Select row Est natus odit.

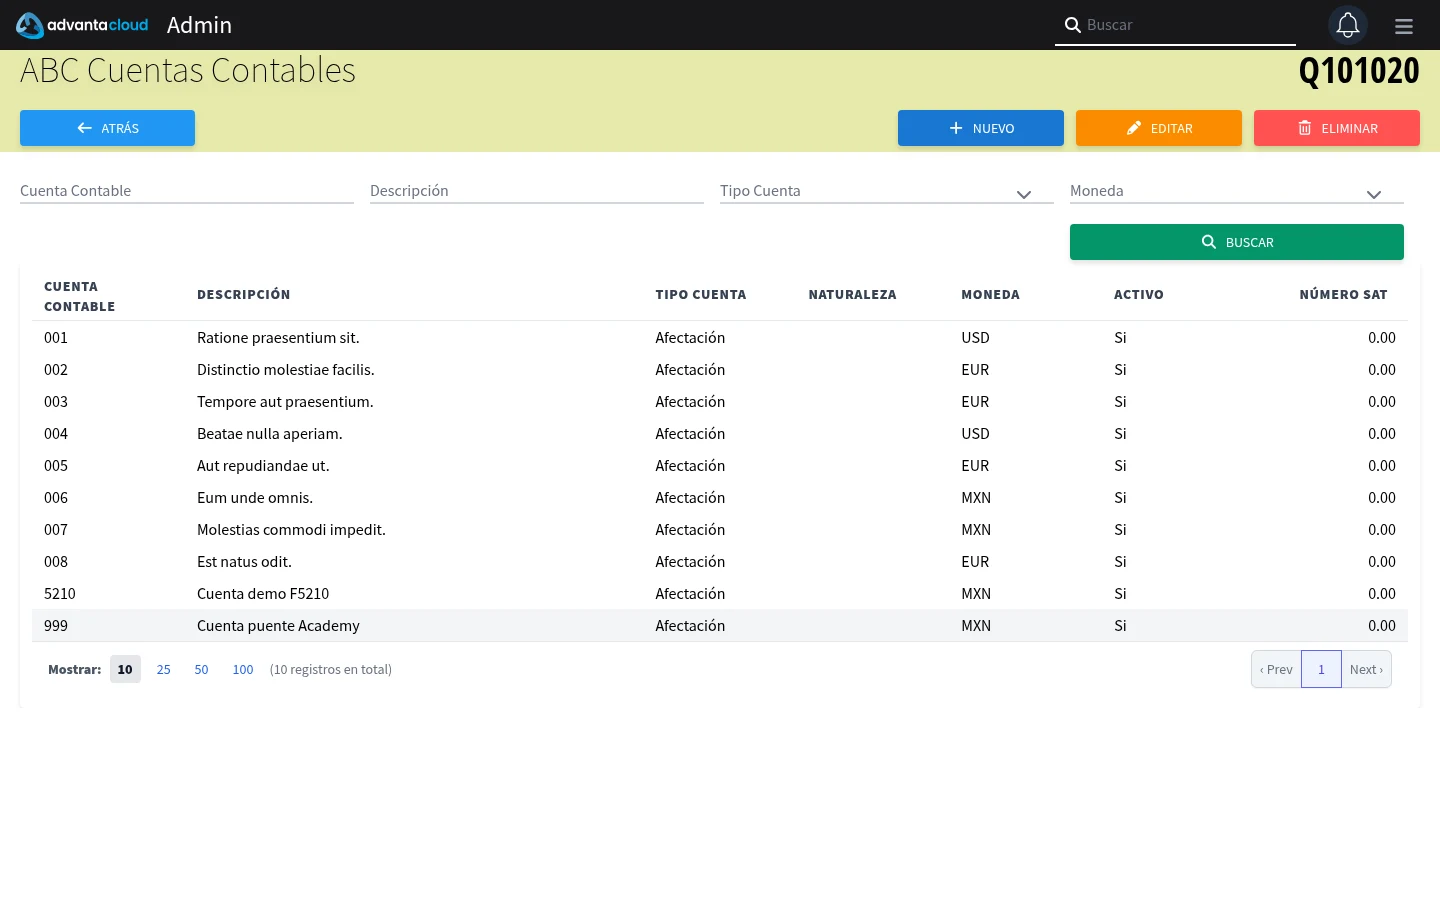coord(720,562)
